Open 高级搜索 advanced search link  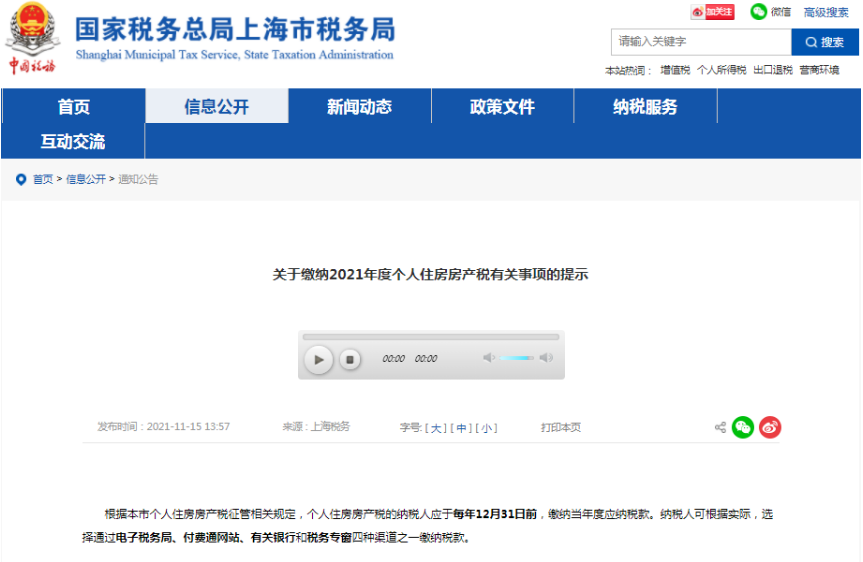826,12
